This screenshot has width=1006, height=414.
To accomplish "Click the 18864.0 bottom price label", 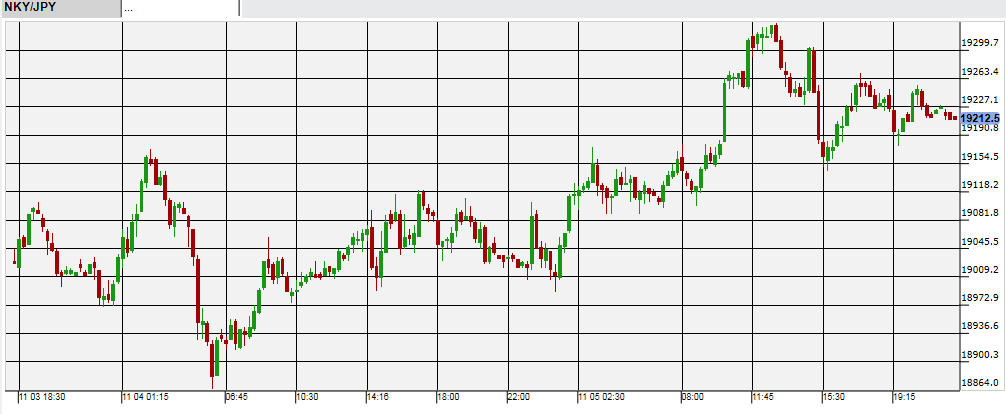I will tap(980, 383).
